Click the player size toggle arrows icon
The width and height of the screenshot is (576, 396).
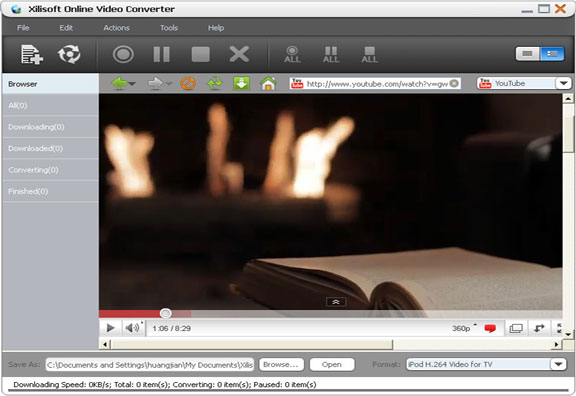539,328
